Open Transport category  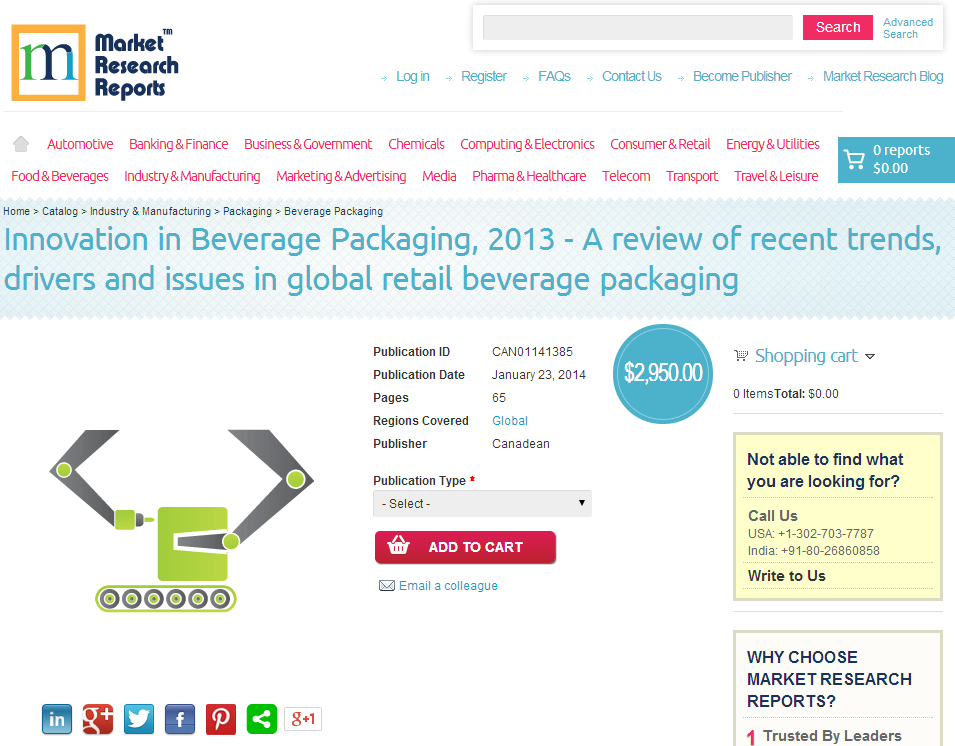692,177
